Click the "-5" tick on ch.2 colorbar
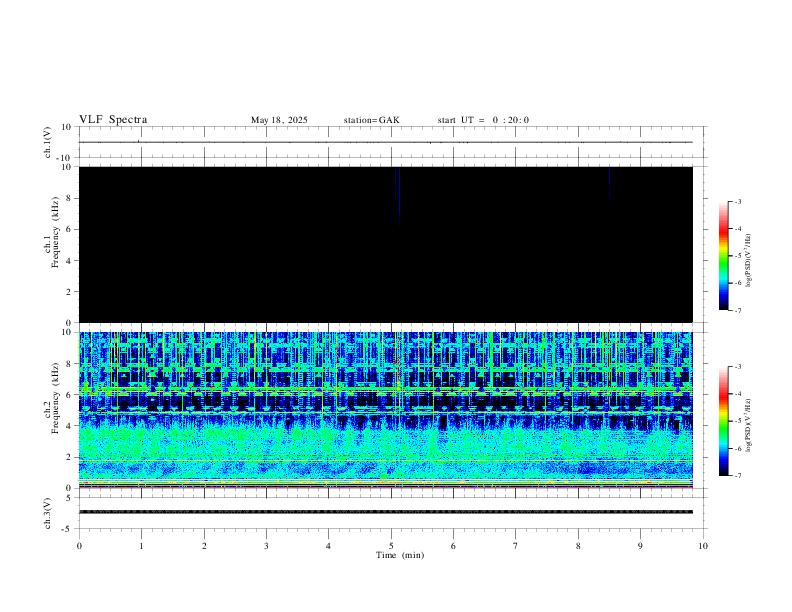 point(737,421)
